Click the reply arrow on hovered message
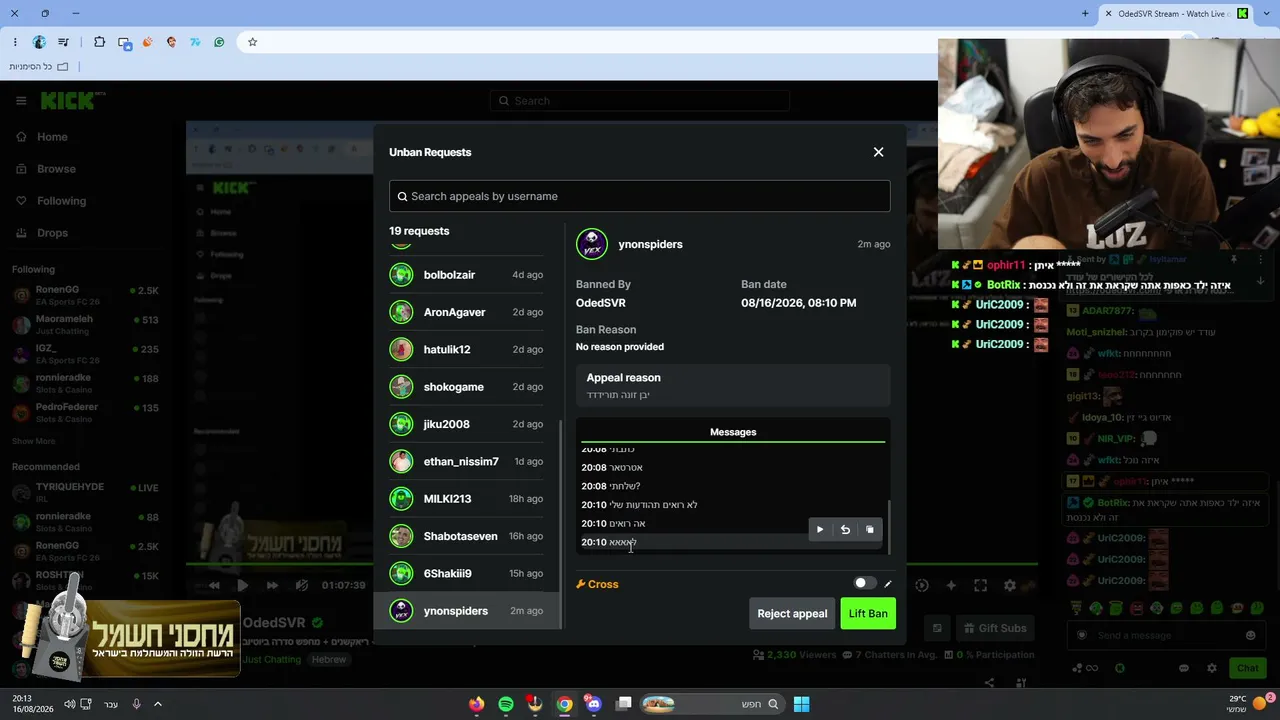Image resolution: width=1280 pixels, height=720 pixels. pos(845,530)
